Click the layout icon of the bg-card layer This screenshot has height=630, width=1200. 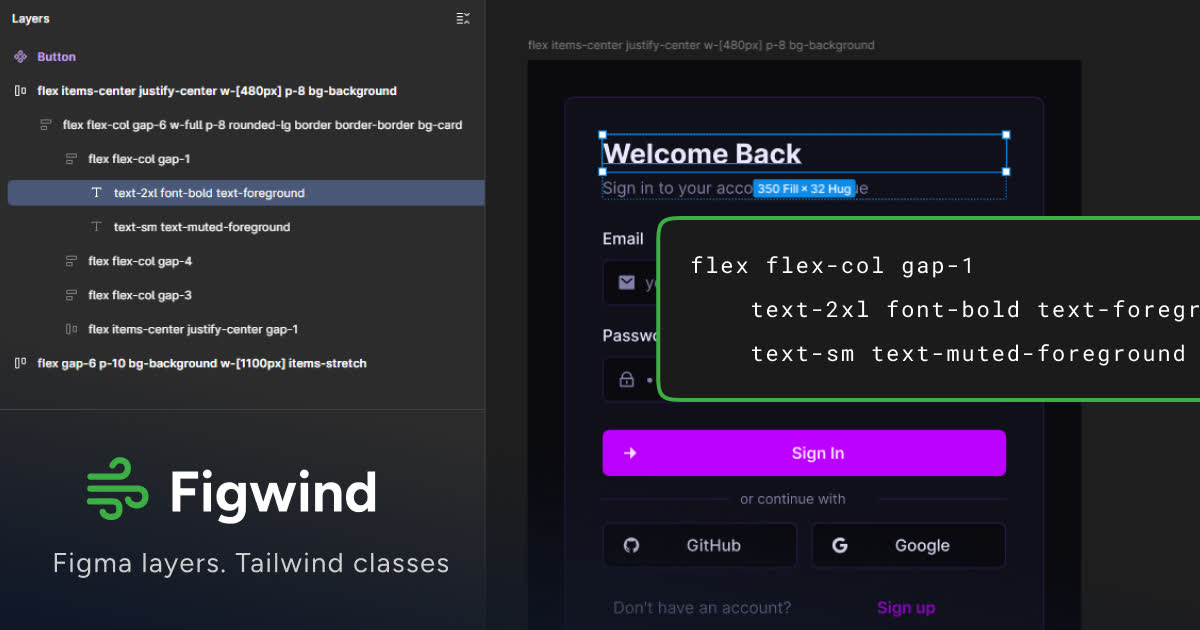46,125
